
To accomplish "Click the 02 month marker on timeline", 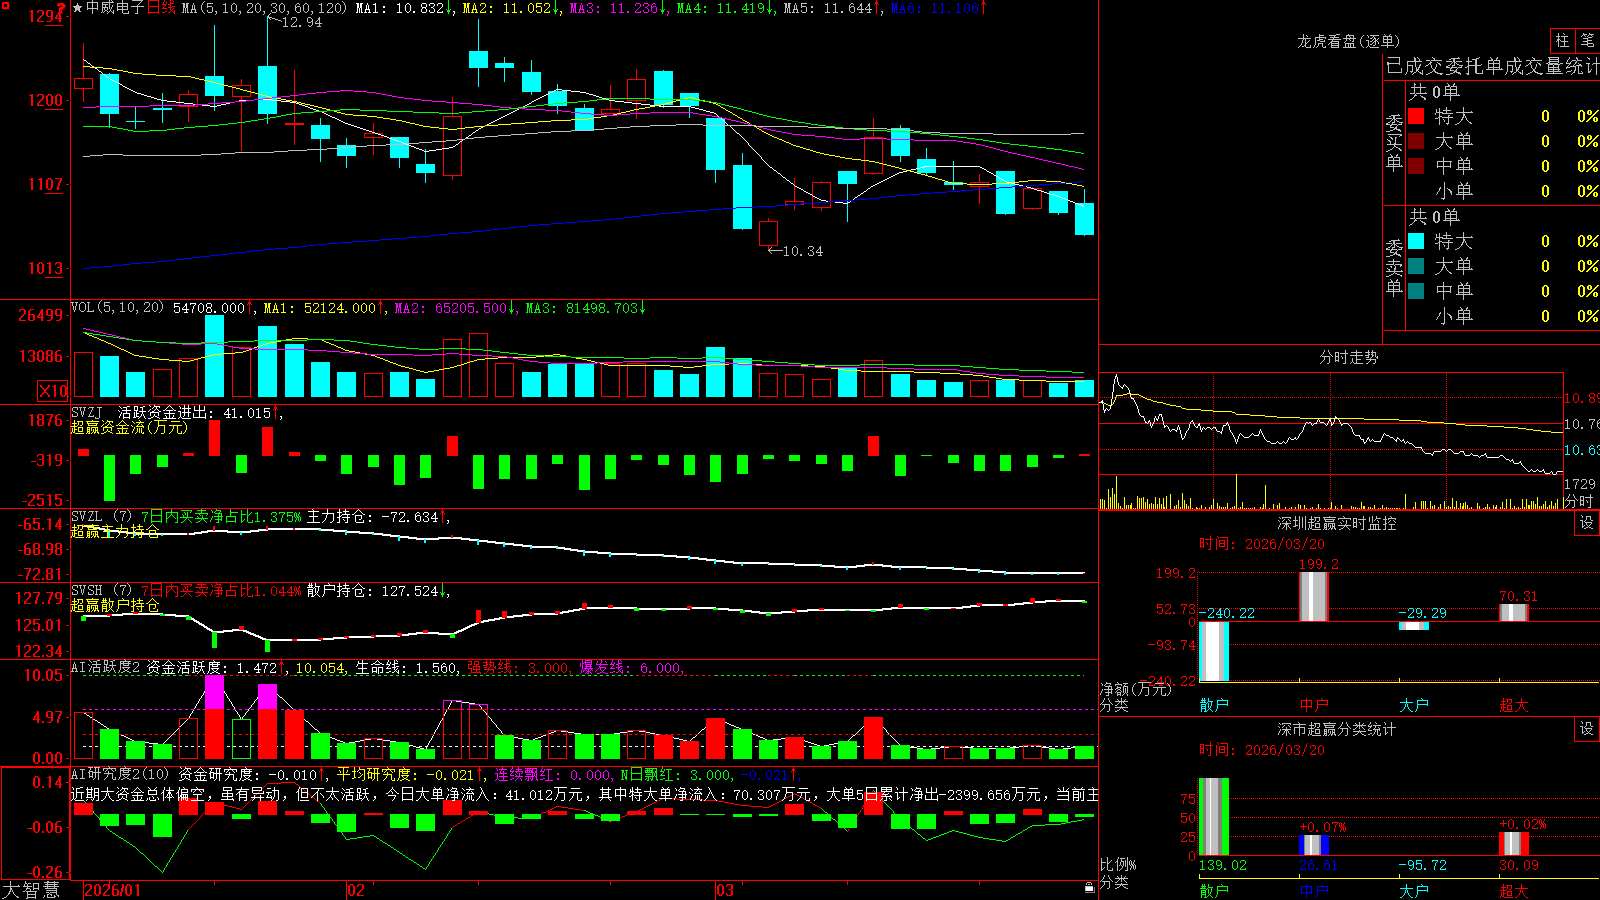I will coord(356,890).
